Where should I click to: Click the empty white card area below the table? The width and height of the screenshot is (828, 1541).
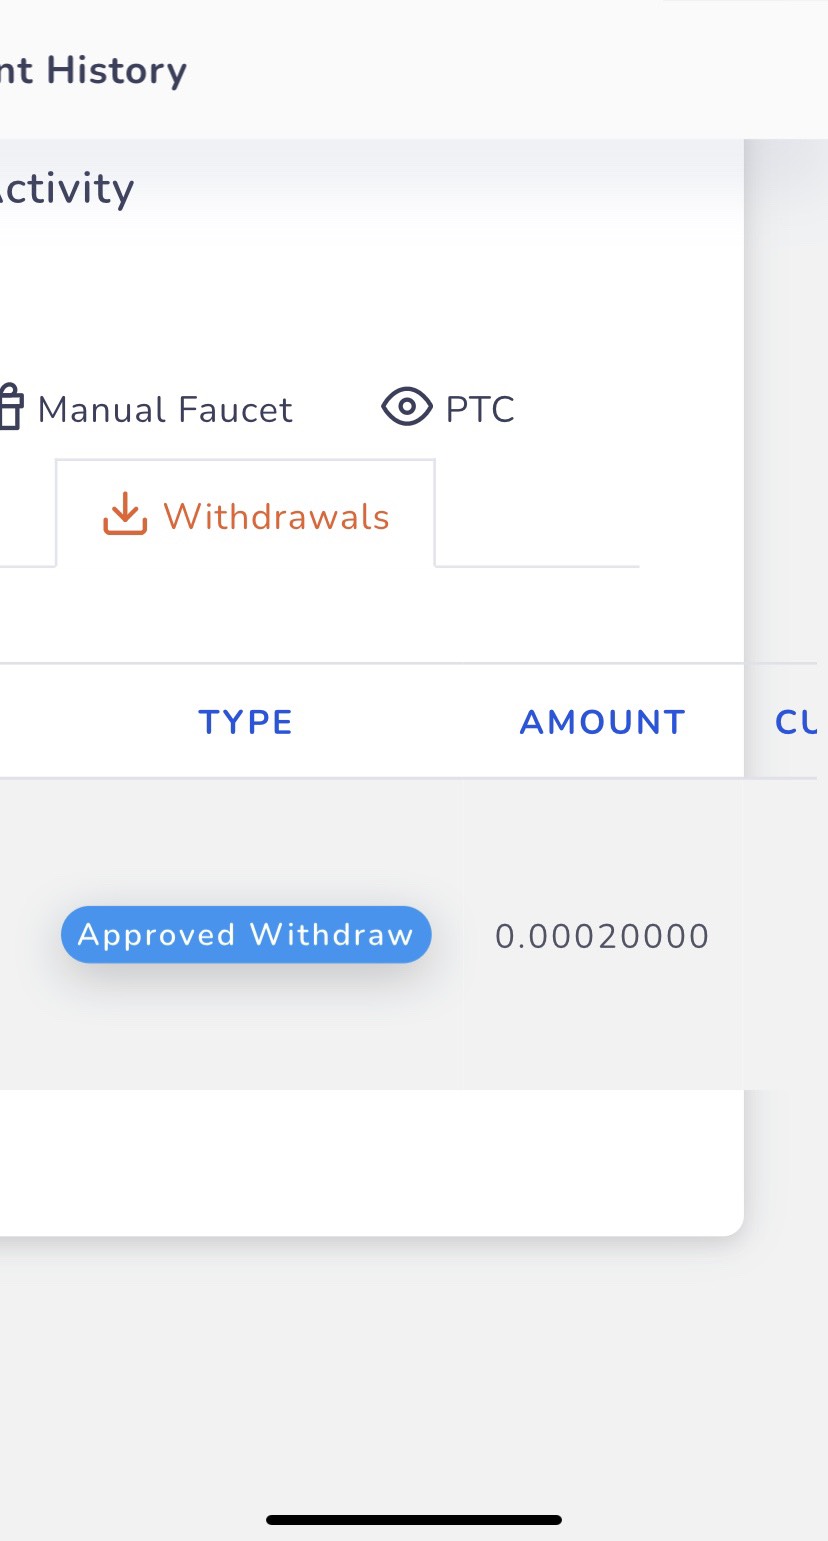370,1160
